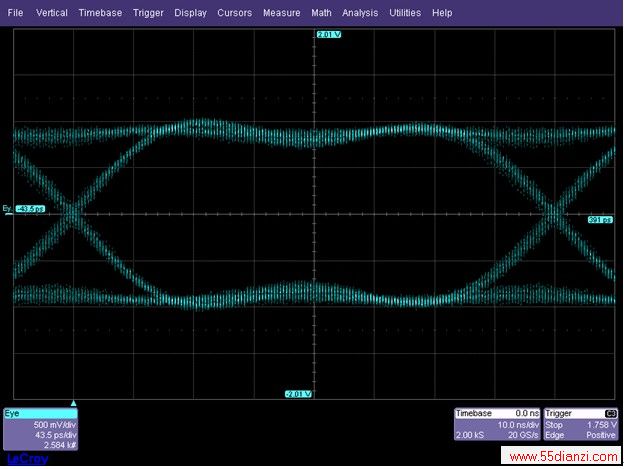Open the Cursors menu

[234, 13]
